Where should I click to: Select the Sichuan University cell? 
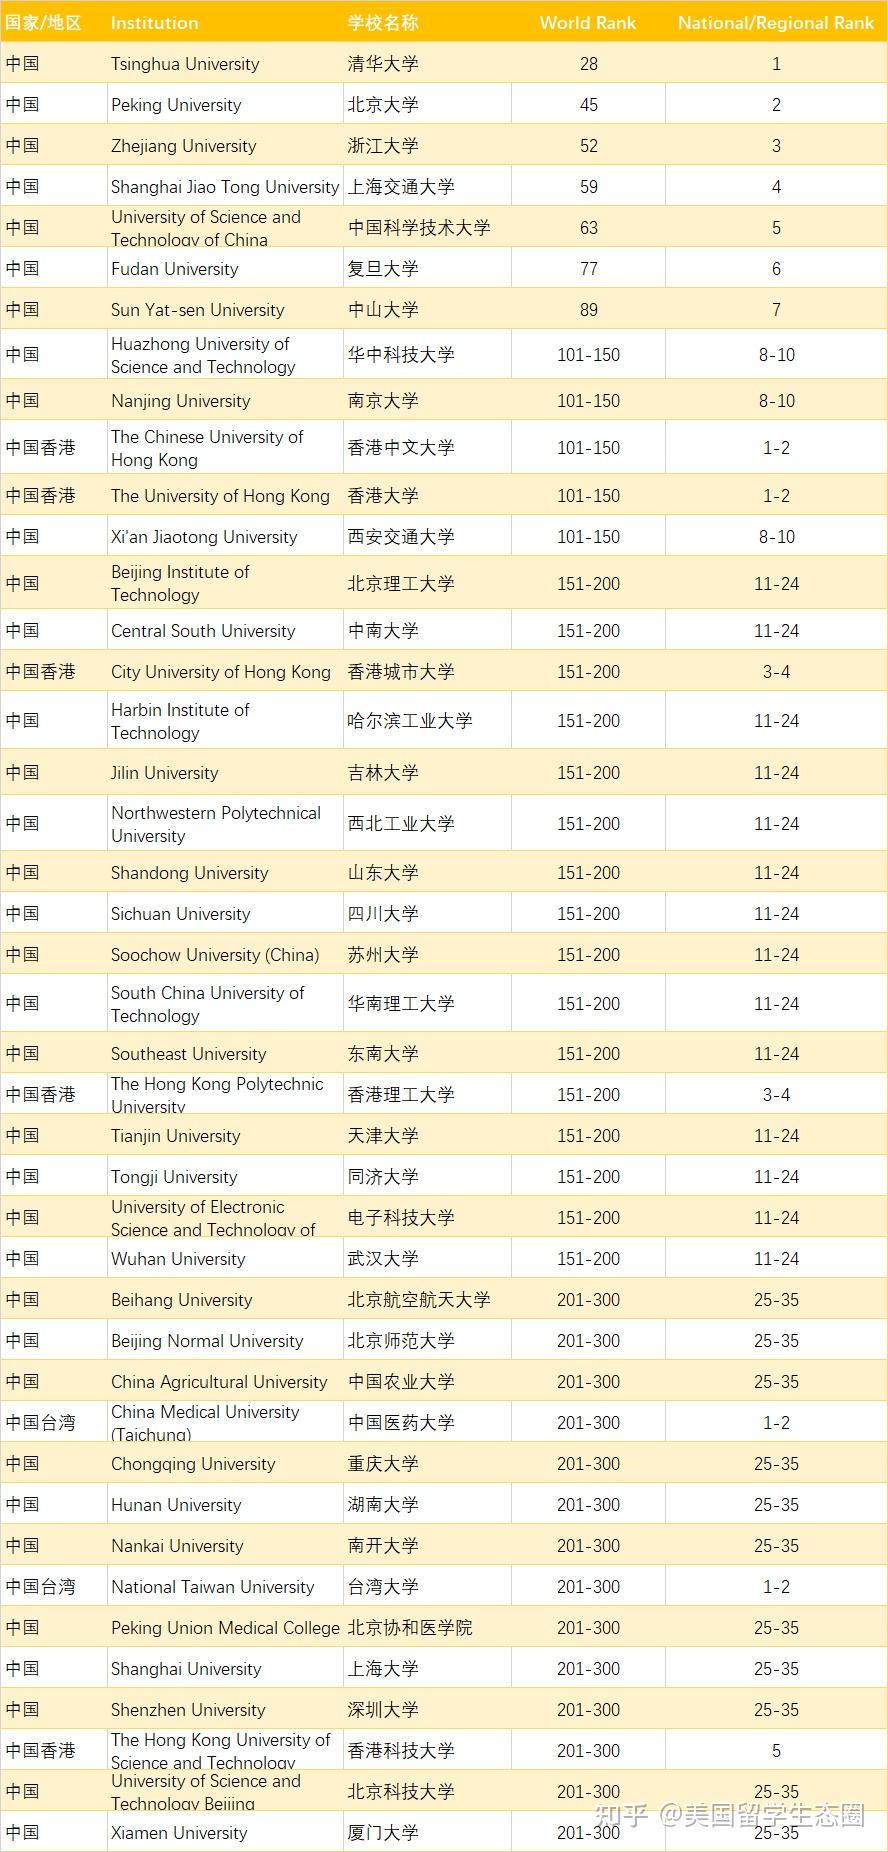(225, 914)
